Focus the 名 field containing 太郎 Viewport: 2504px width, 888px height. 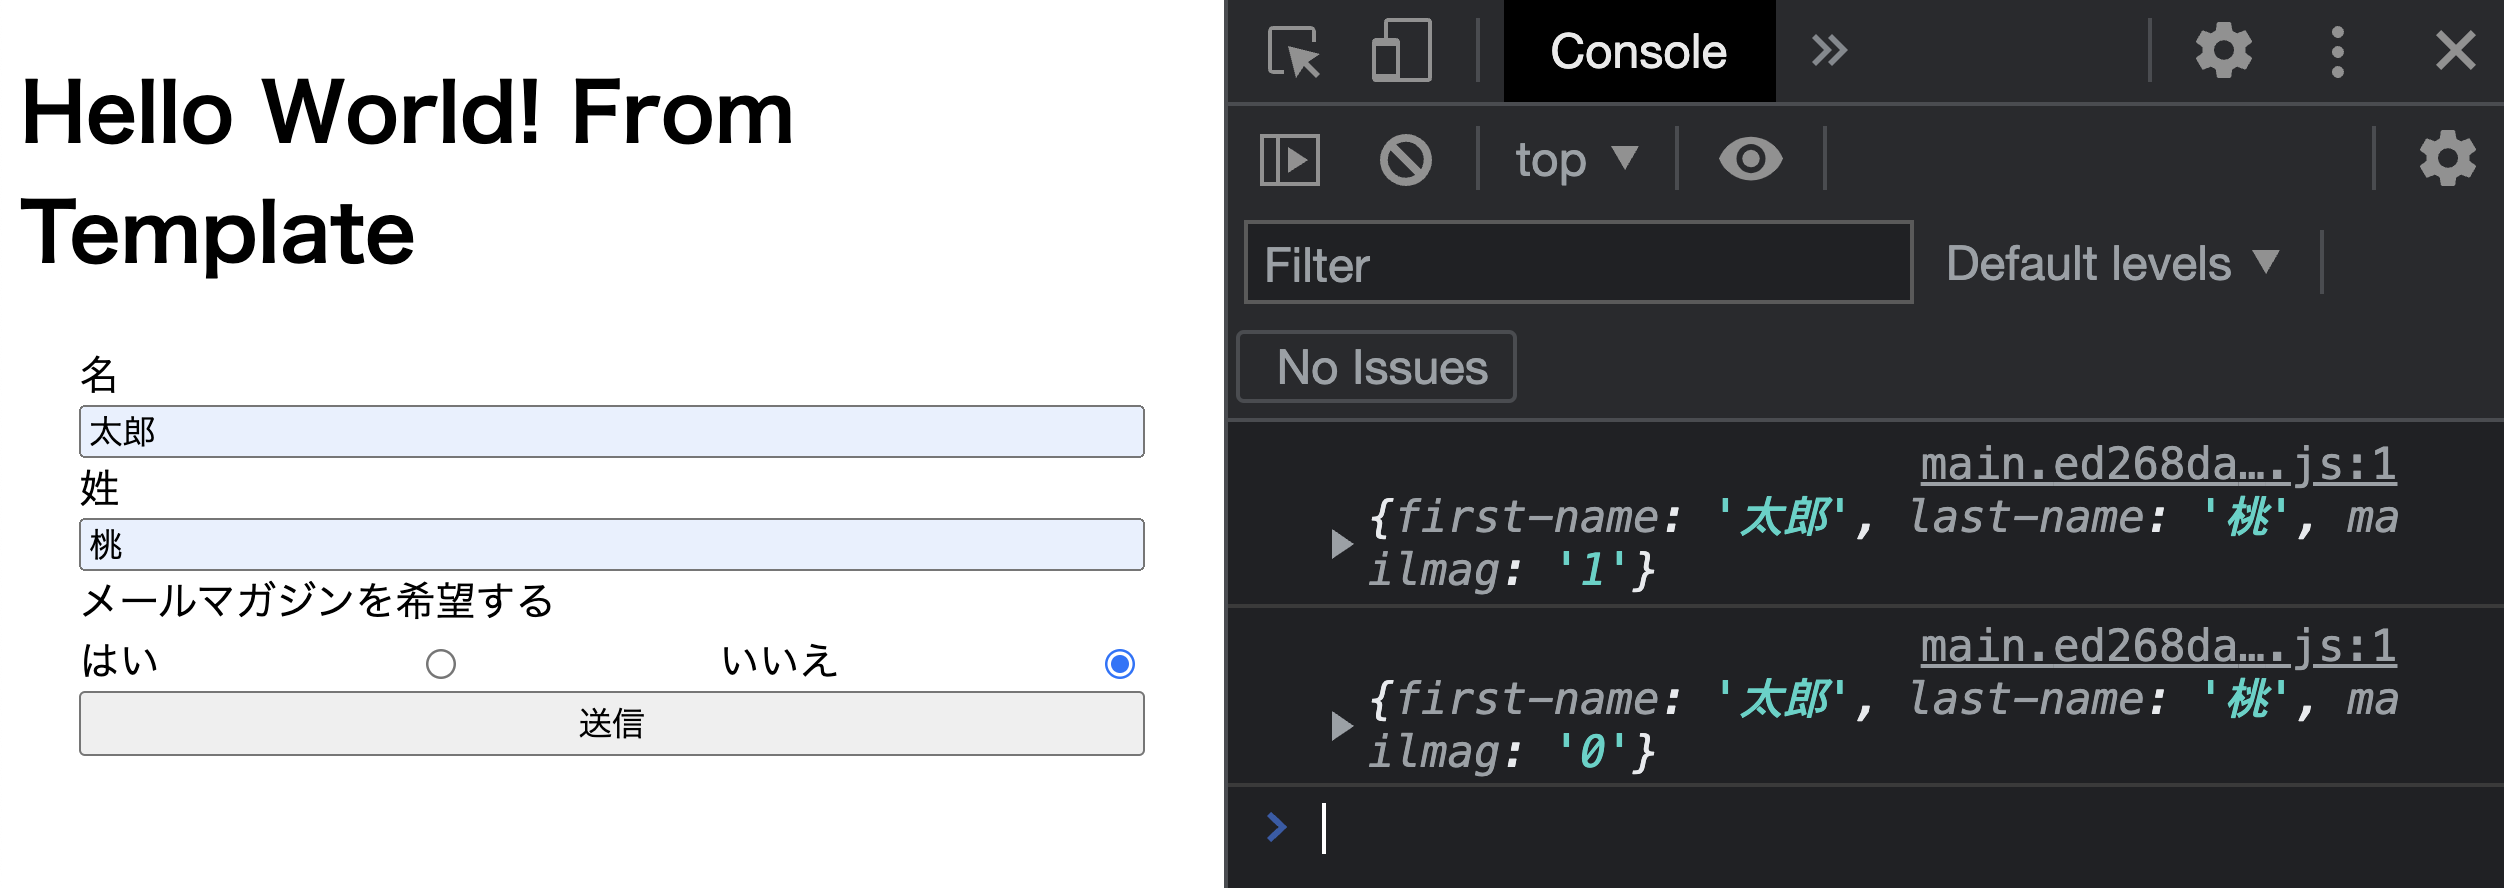612,431
